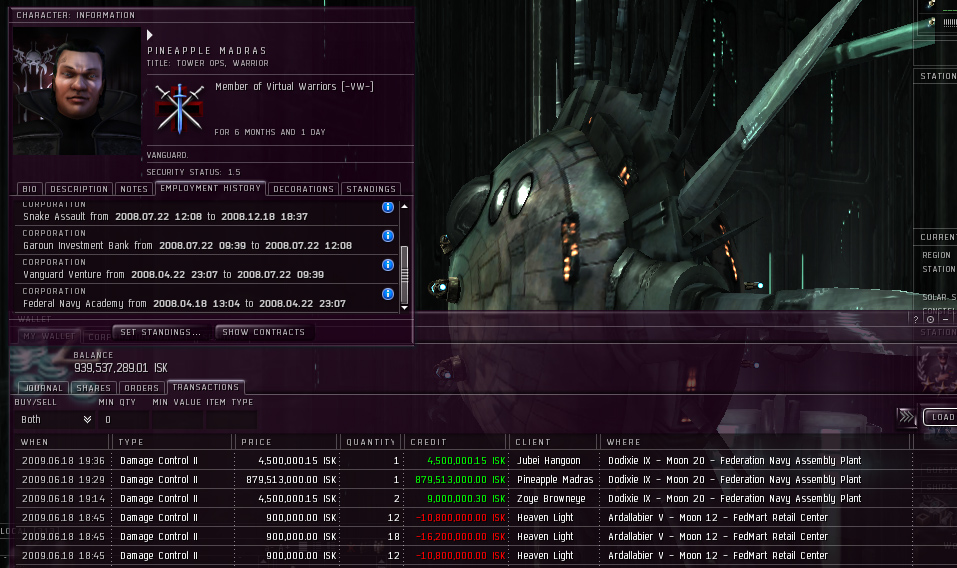Select wallet Transactions tab
Screen dimensions: 957x568
click(206, 387)
